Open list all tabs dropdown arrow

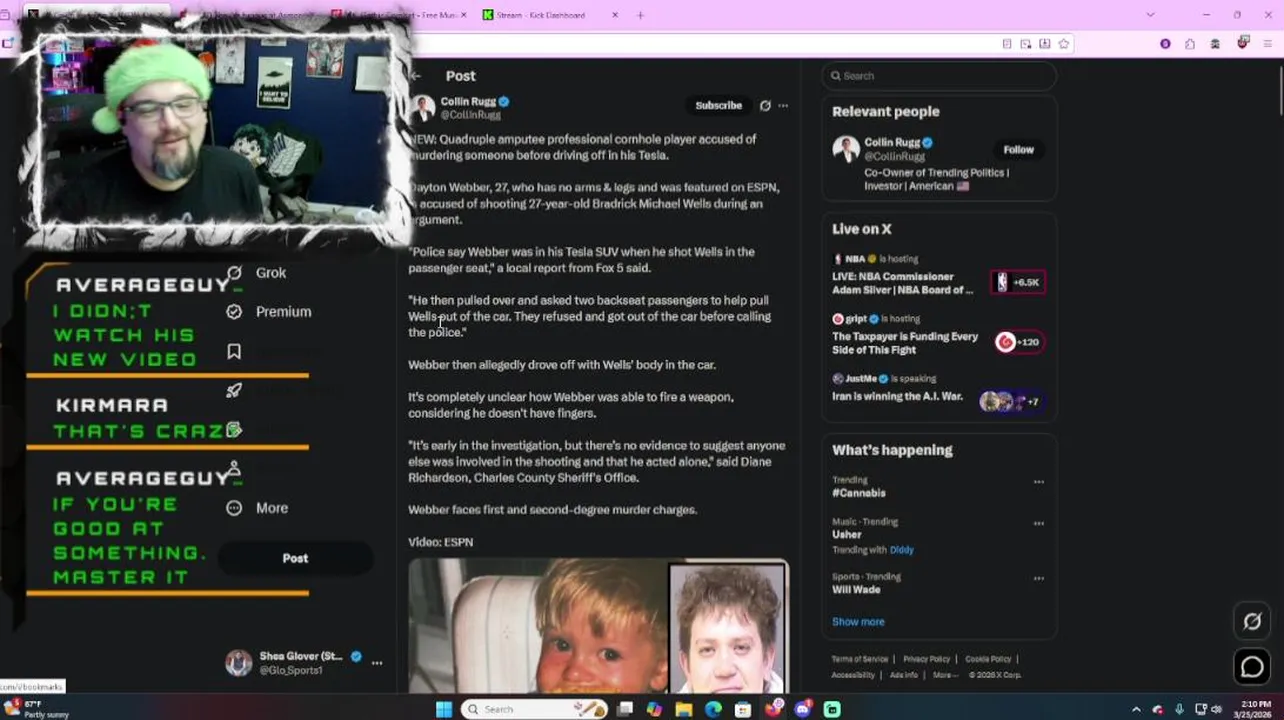point(1150,15)
